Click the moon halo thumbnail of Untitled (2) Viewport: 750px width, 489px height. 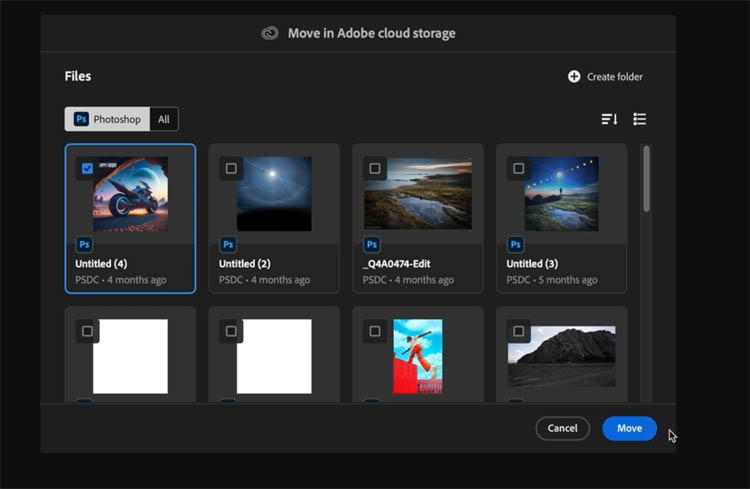(x=274, y=194)
